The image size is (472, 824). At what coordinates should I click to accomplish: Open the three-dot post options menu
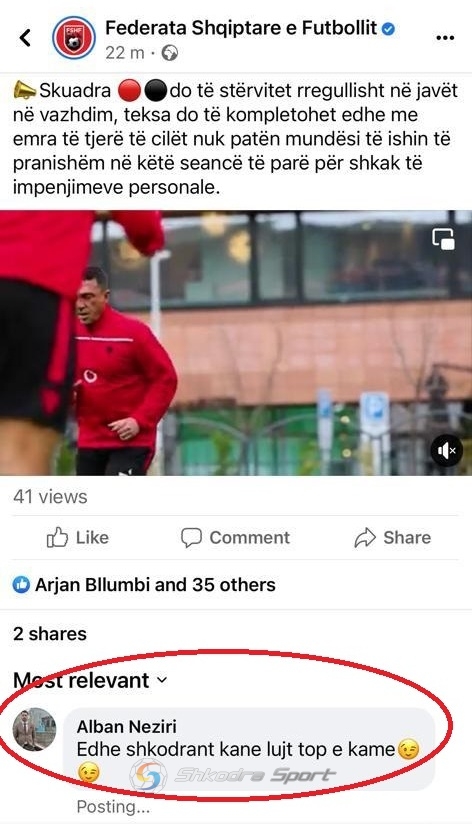coord(445,38)
